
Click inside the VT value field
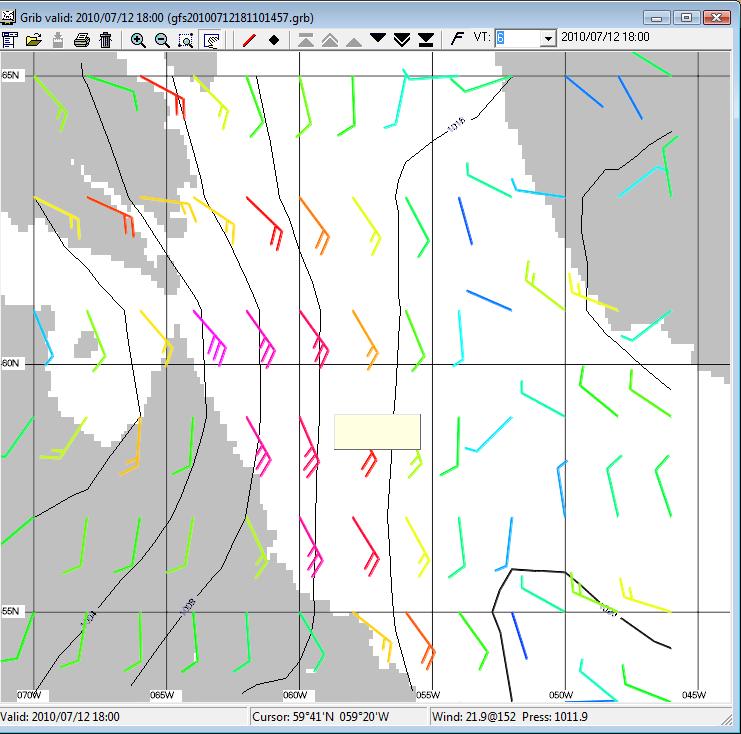[x=516, y=38]
